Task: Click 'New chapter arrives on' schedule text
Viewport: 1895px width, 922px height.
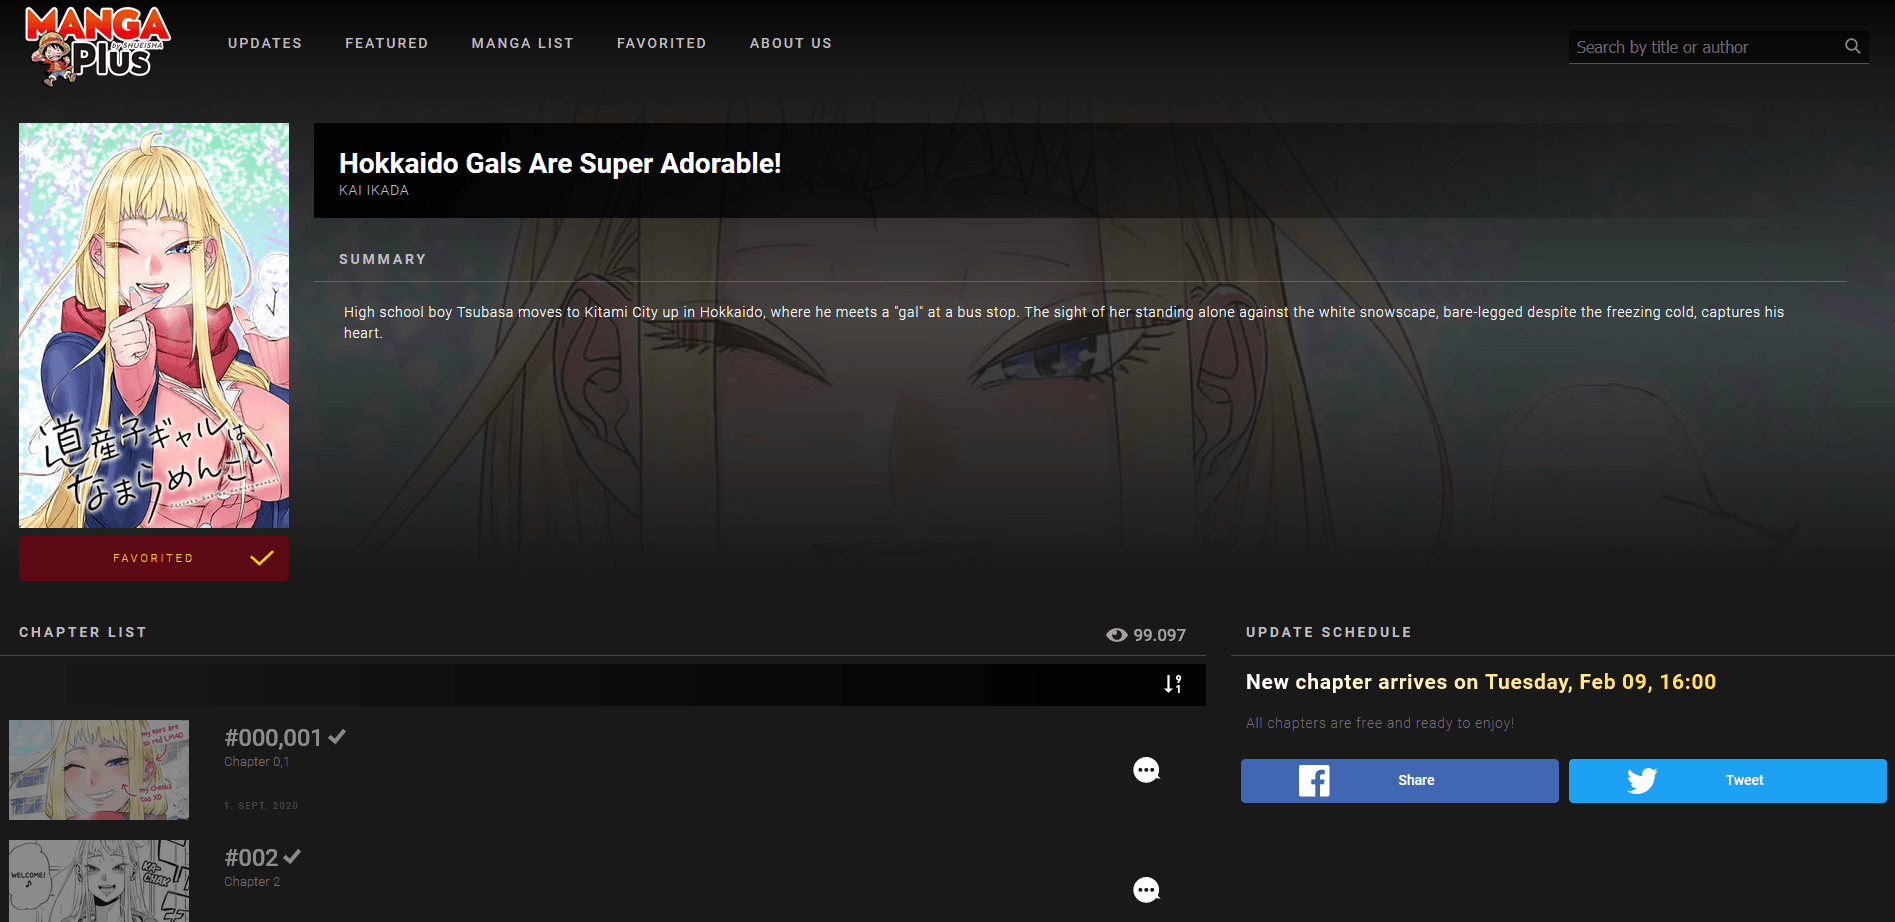Action: pos(1362,682)
